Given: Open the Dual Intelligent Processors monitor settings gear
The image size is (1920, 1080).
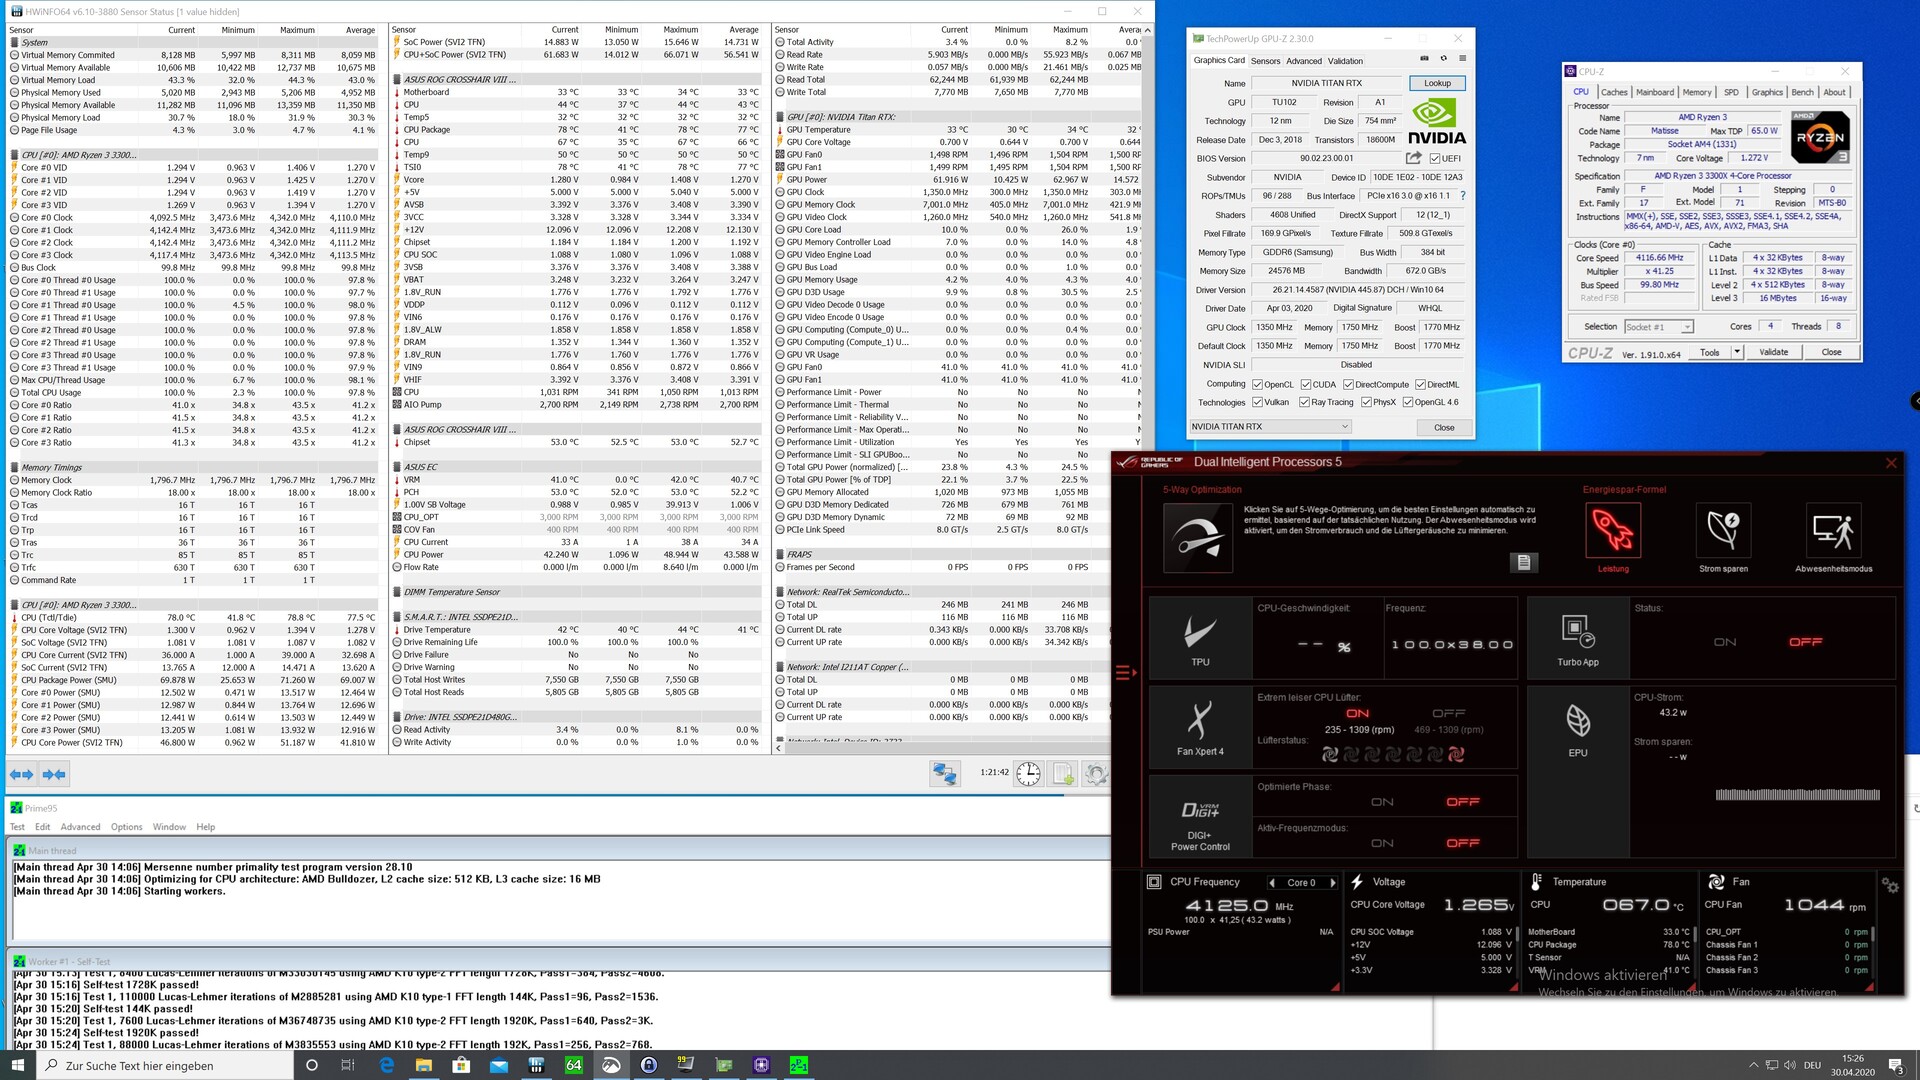Looking at the screenshot, I should [1890, 886].
